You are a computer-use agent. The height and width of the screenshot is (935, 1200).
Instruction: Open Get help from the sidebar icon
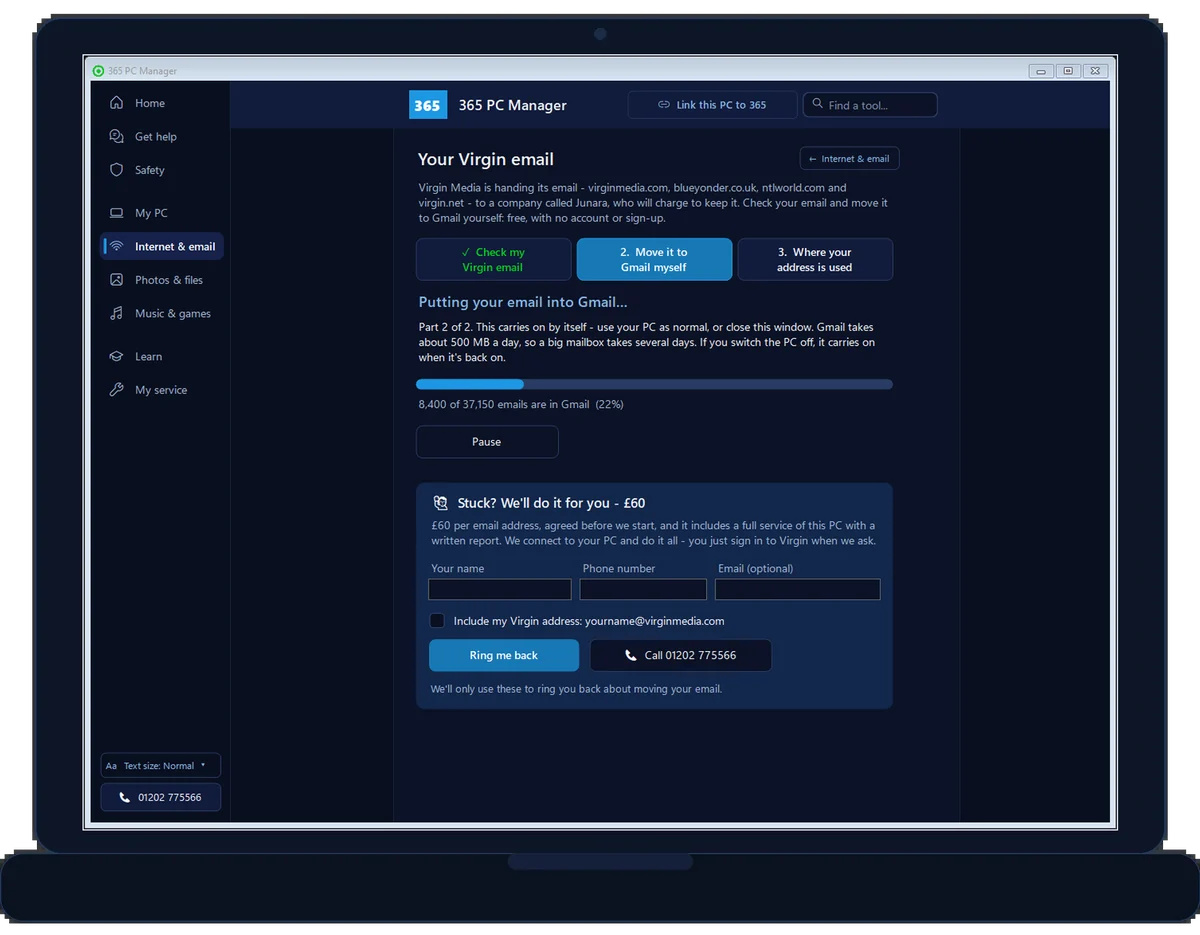[117, 137]
